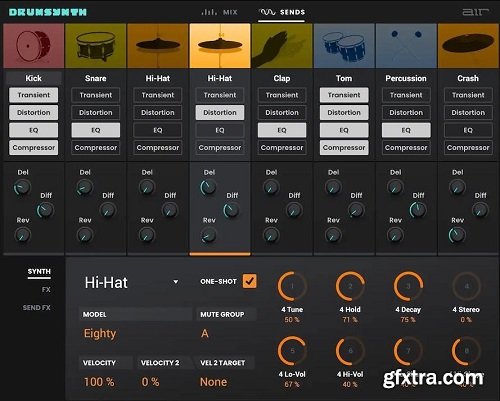Image resolution: width=500 pixels, height=401 pixels.
Task: Click the Kick channel name label
Action: 34,78
